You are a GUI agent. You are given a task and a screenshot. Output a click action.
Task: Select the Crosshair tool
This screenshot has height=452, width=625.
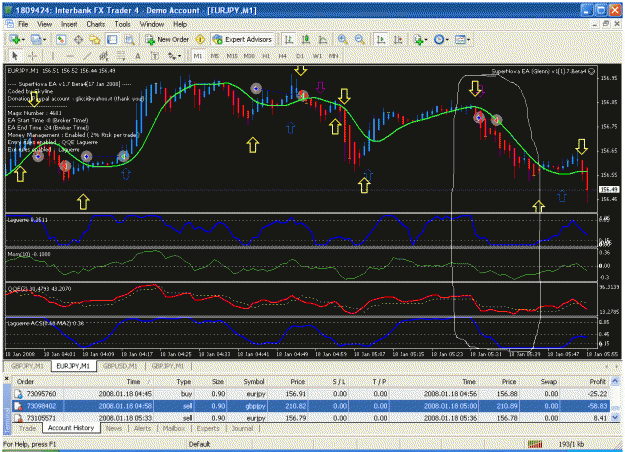(32, 56)
